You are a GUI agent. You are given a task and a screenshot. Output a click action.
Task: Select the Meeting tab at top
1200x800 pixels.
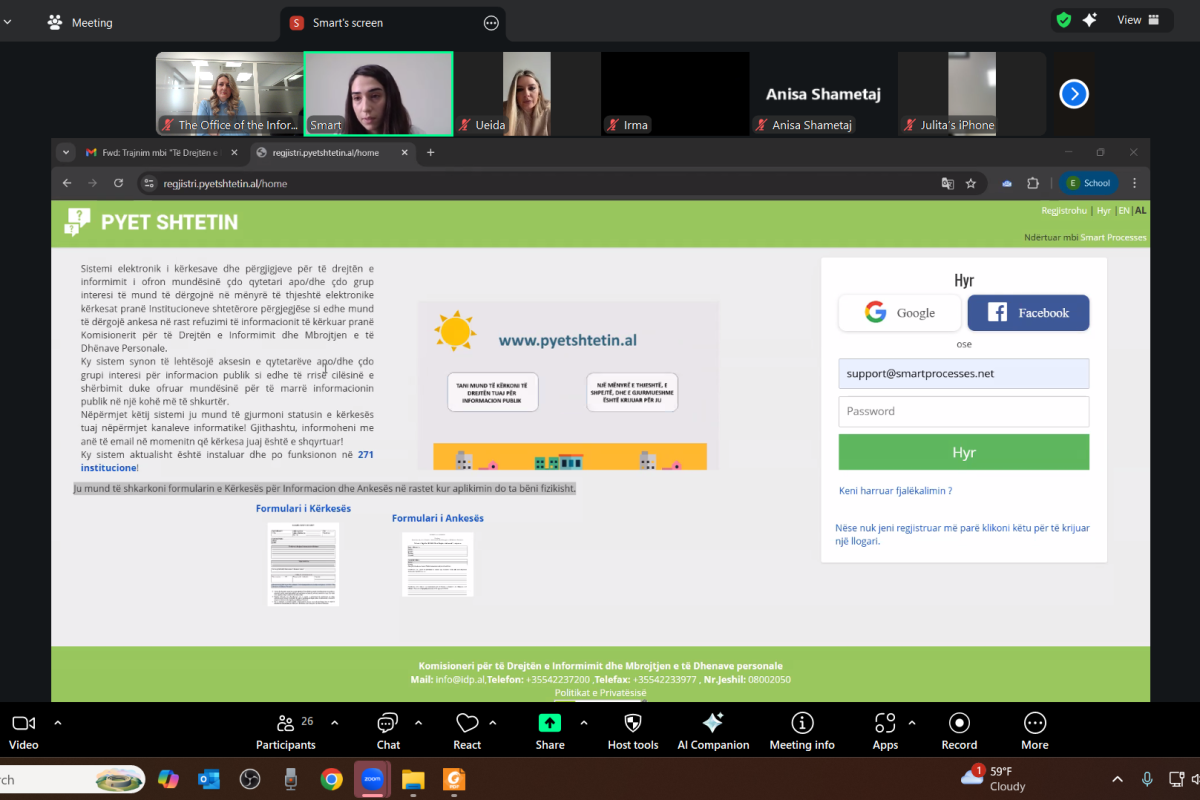click(80, 22)
